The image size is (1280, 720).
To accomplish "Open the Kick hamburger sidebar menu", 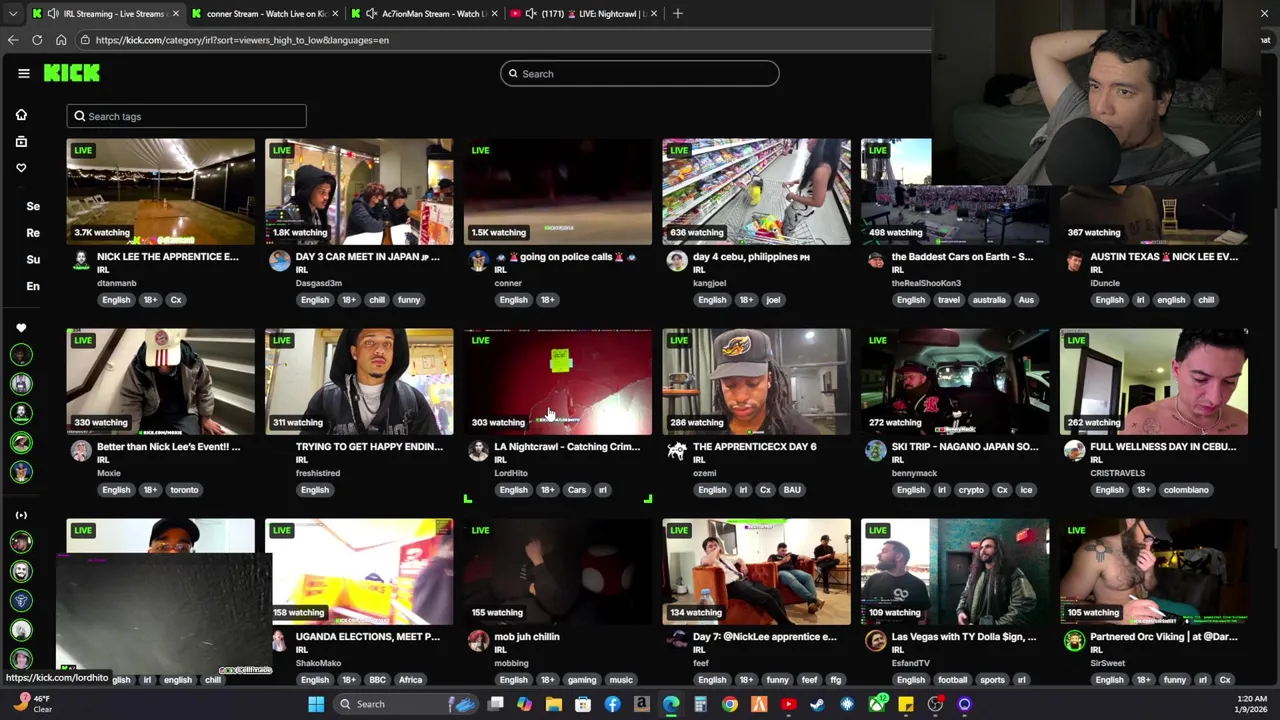I will 23,73.
